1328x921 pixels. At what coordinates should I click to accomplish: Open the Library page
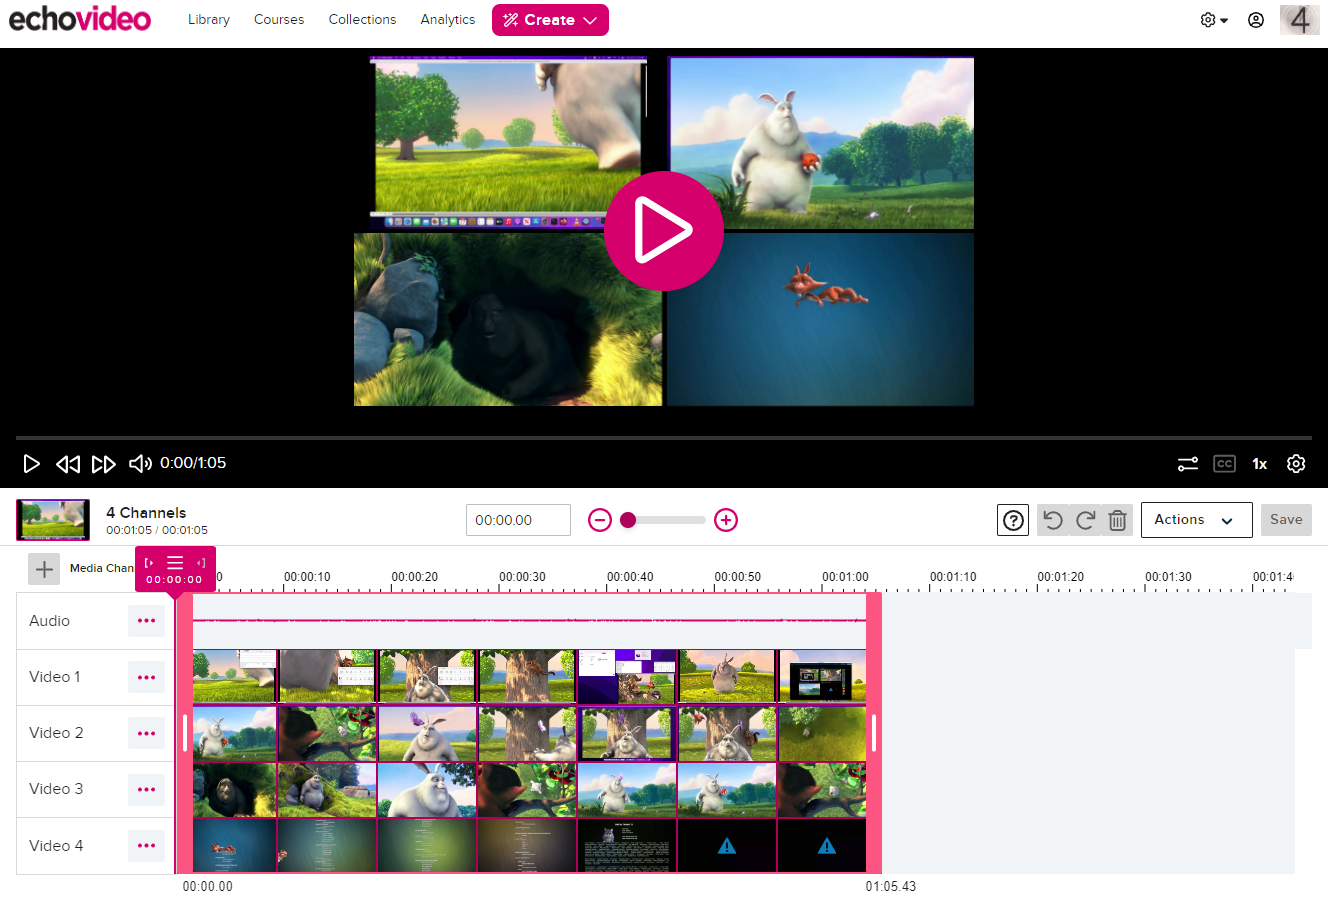click(209, 19)
